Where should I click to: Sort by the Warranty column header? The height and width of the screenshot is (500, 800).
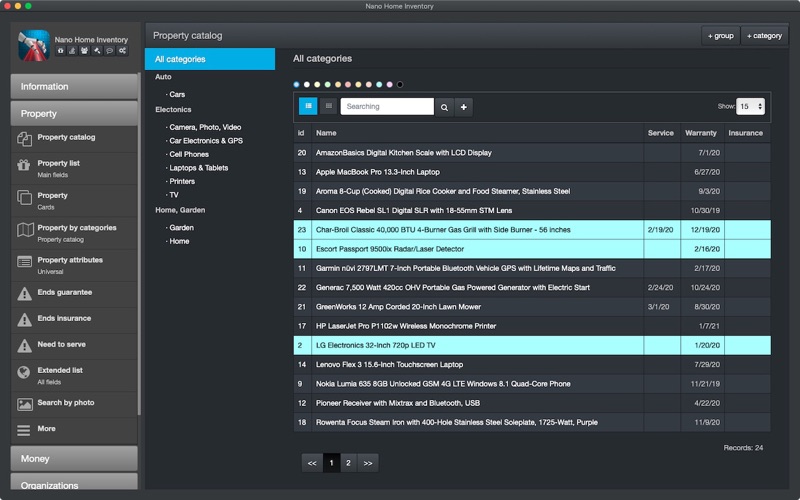click(701, 133)
